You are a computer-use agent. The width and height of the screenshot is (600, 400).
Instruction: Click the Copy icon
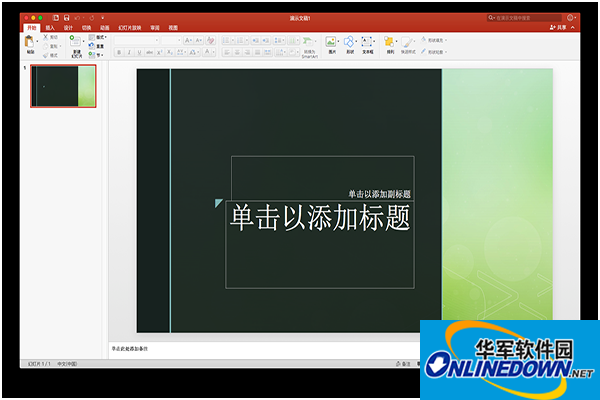46,46
